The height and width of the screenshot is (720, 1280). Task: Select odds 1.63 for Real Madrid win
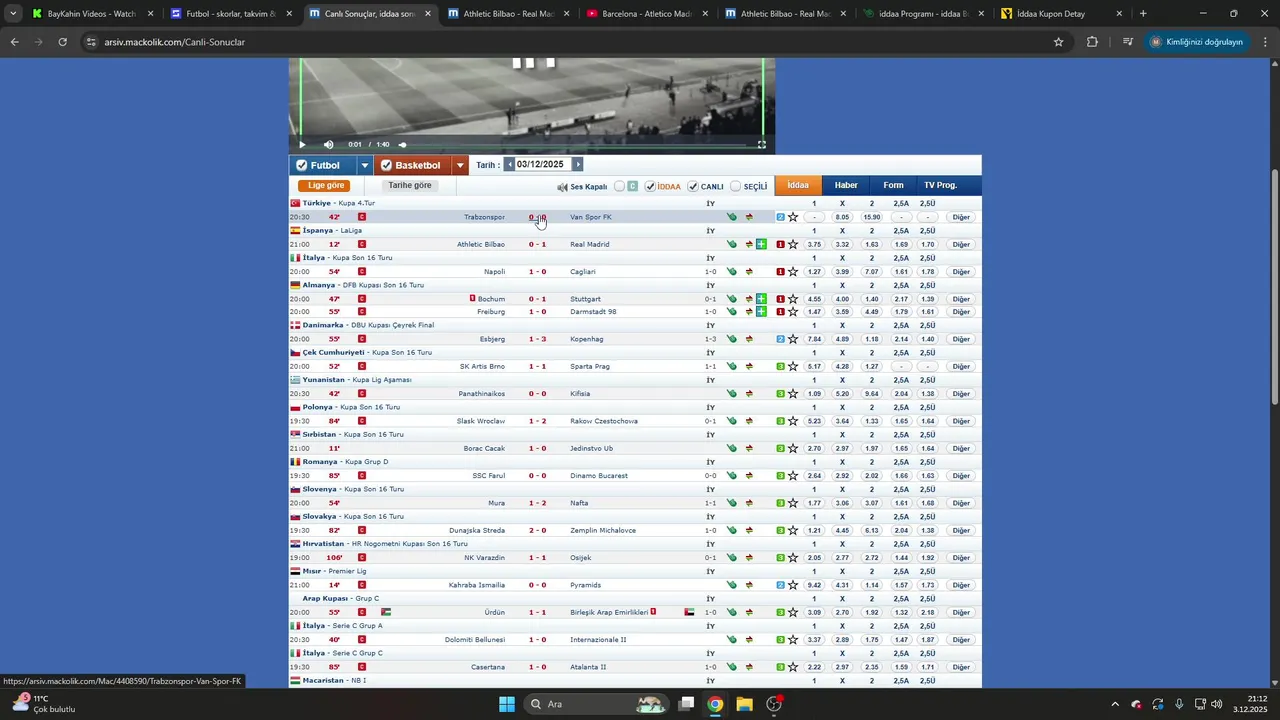pos(872,244)
